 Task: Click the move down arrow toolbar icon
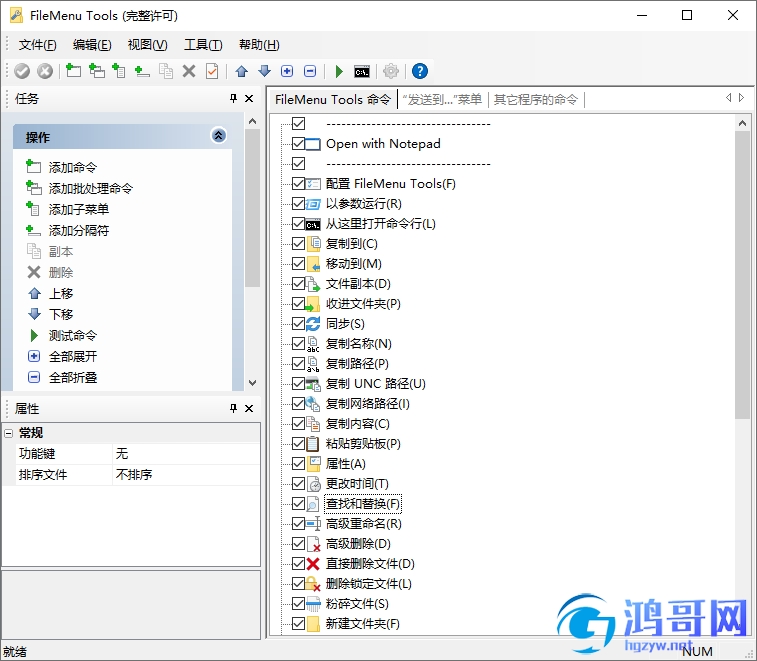(265, 71)
